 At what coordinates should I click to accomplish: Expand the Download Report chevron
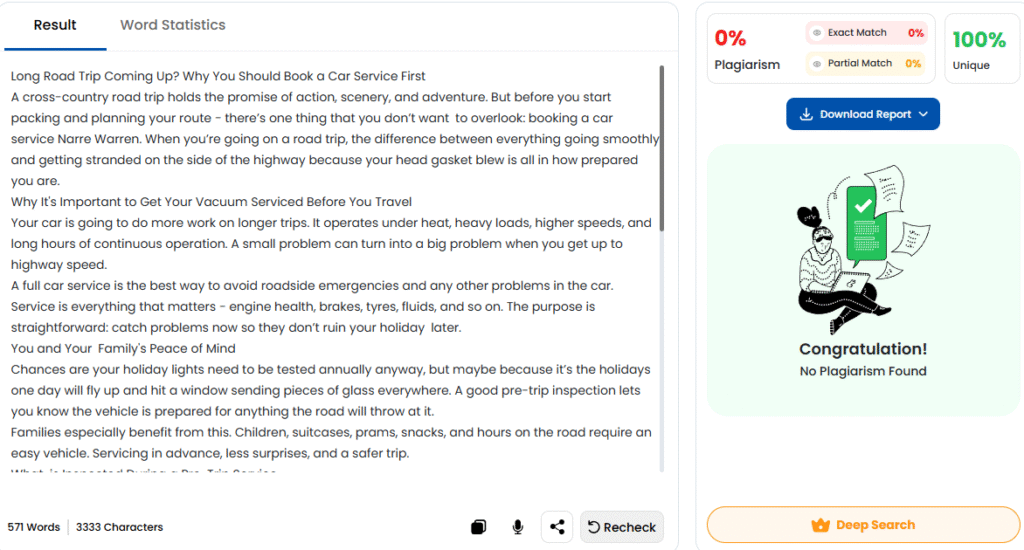[x=923, y=115]
